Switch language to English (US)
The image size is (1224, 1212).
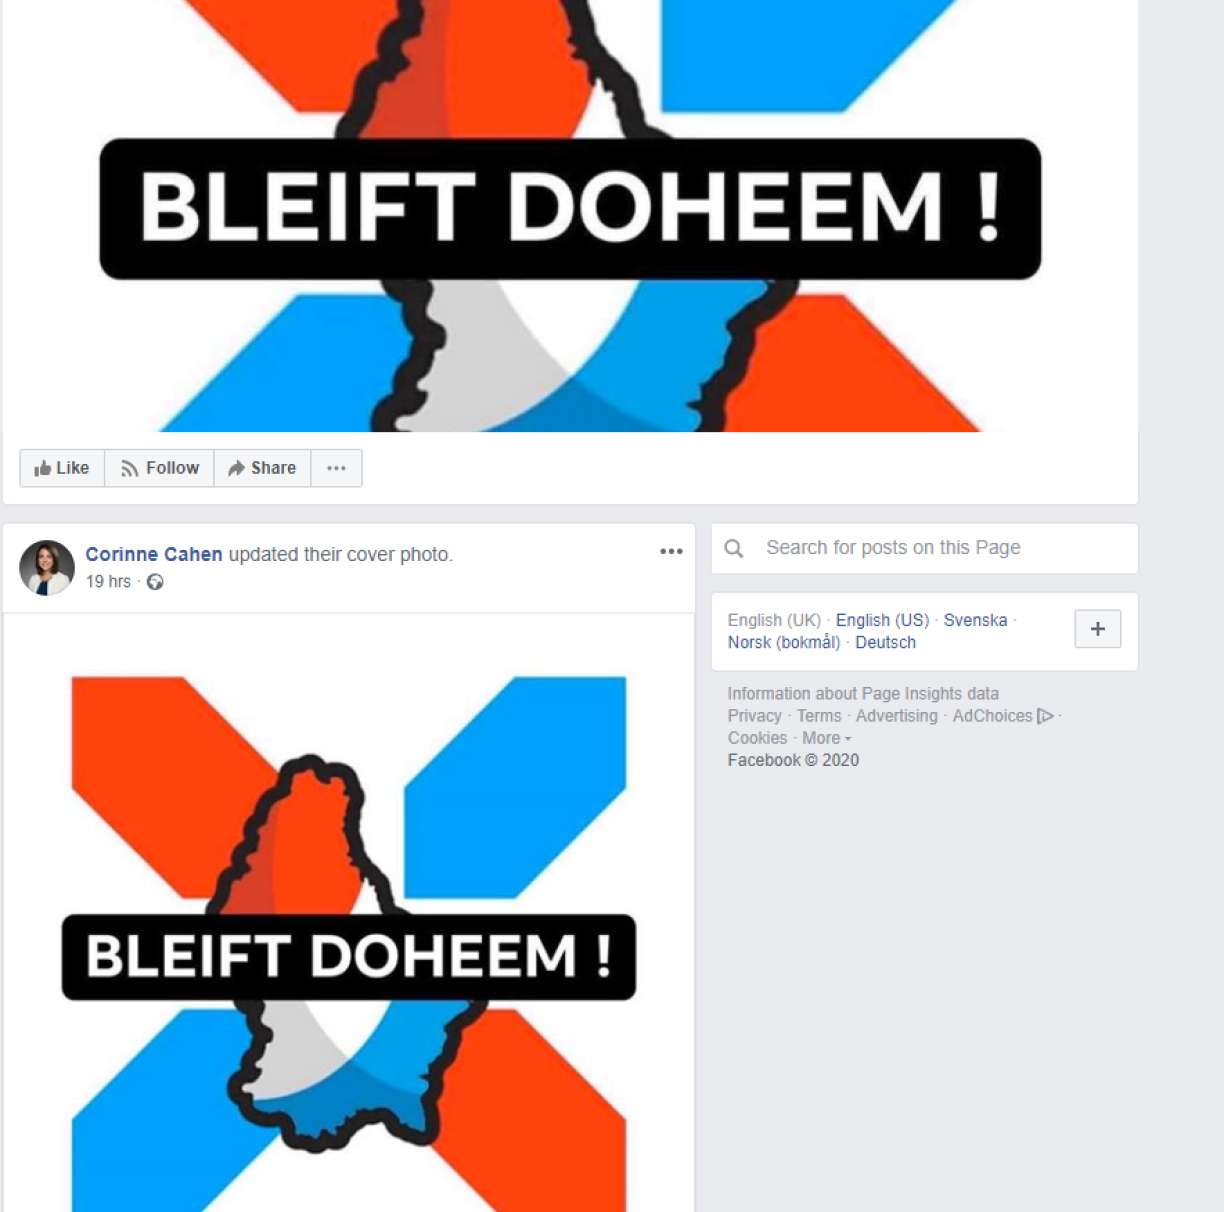click(x=882, y=620)
